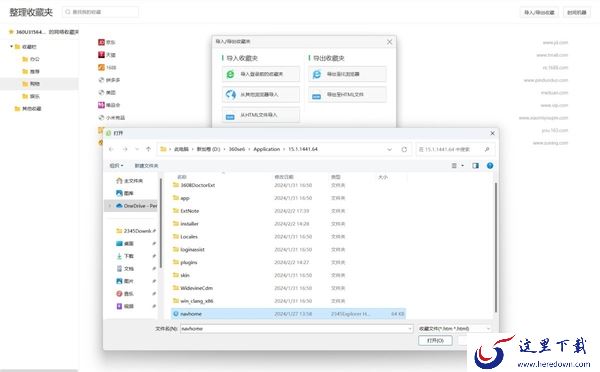600x372 pixels.
Task: Click the magnifier icon in the dialog search box
Action: click(487, 149)
